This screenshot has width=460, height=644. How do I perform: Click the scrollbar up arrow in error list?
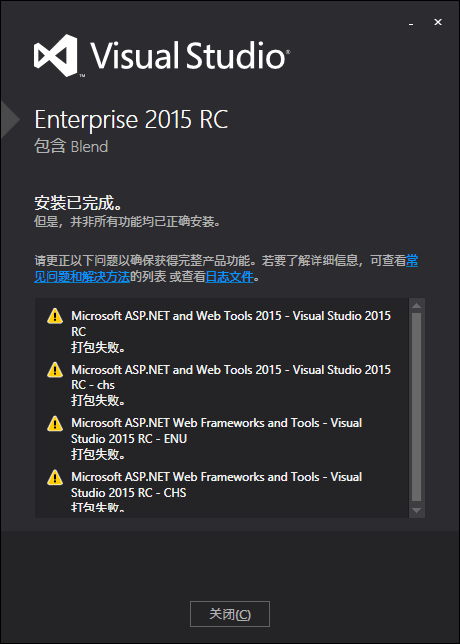(416, 306)
